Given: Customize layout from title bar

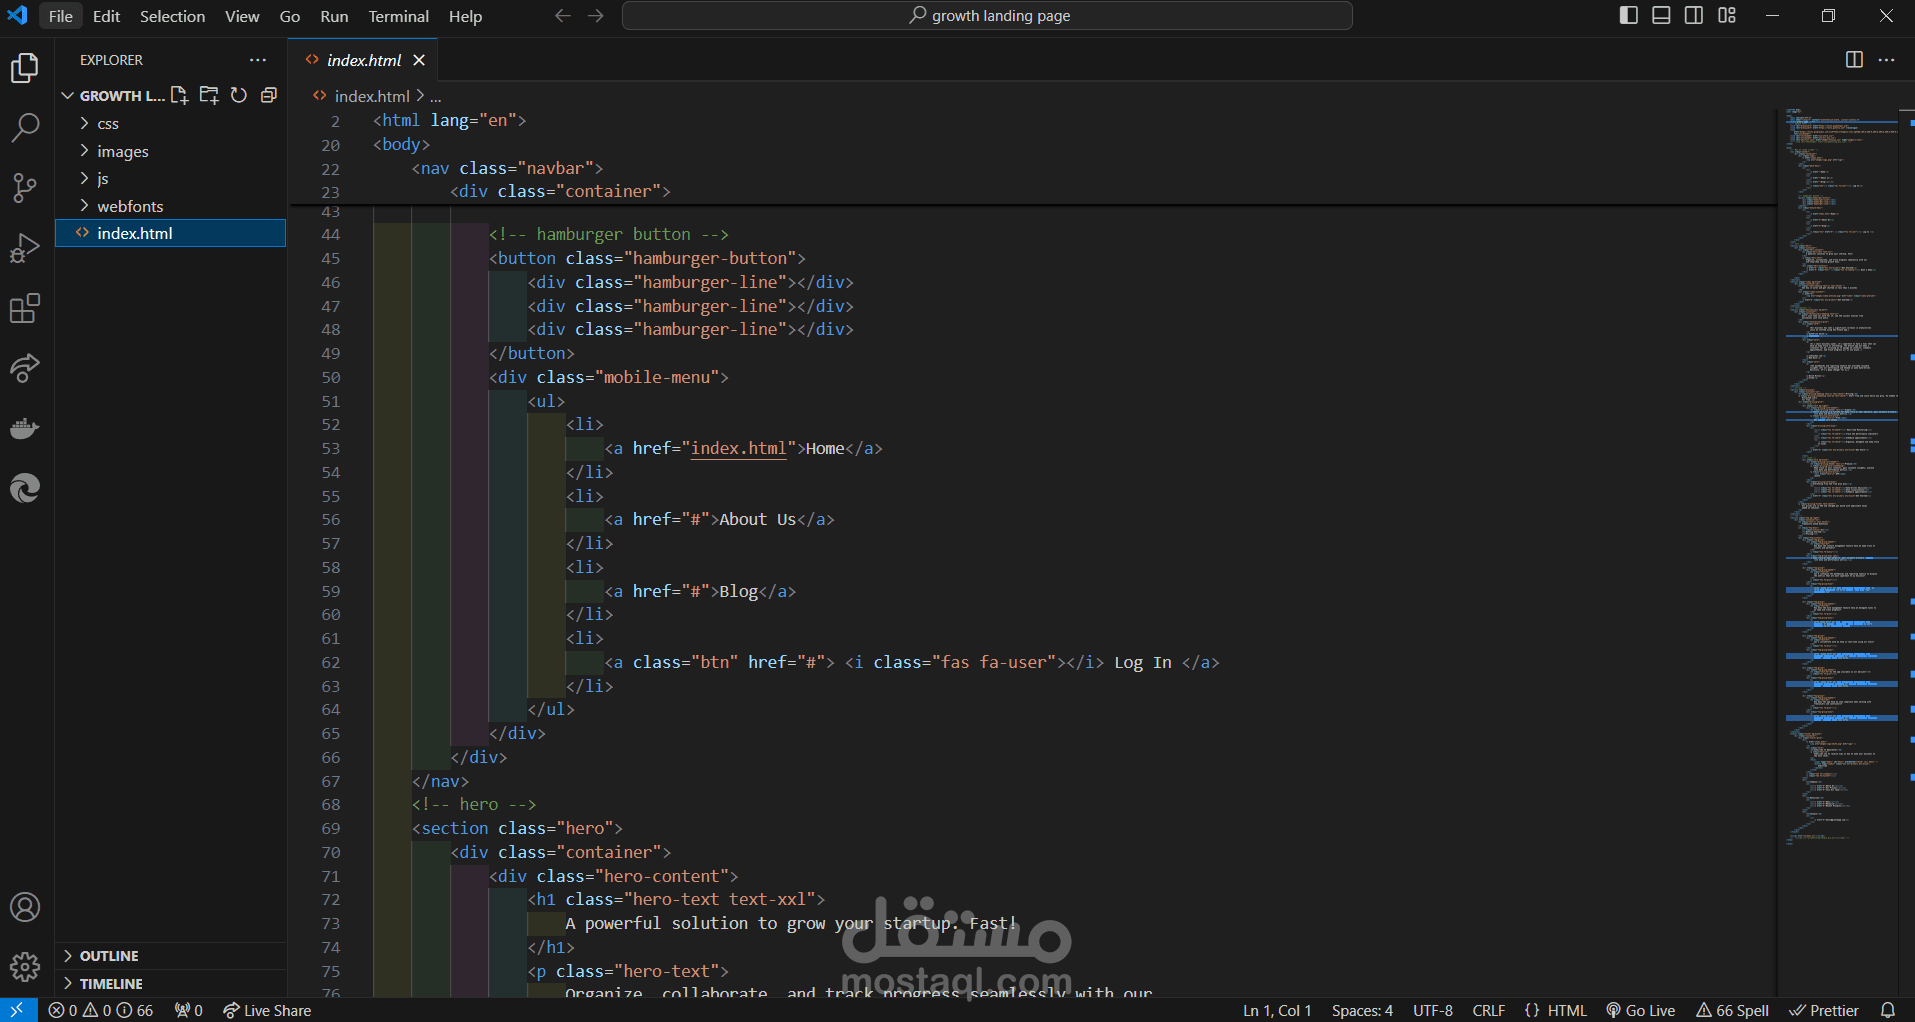Looking at the screenshot, I should (x=1727, y=16).
